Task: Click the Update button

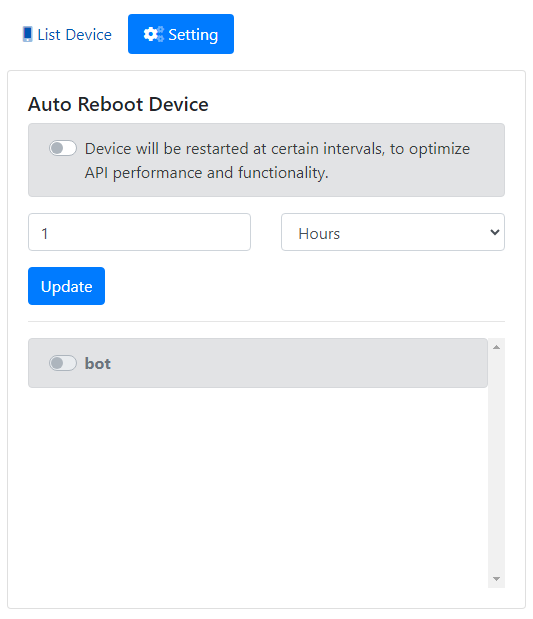Action: [x=66, y=286]
